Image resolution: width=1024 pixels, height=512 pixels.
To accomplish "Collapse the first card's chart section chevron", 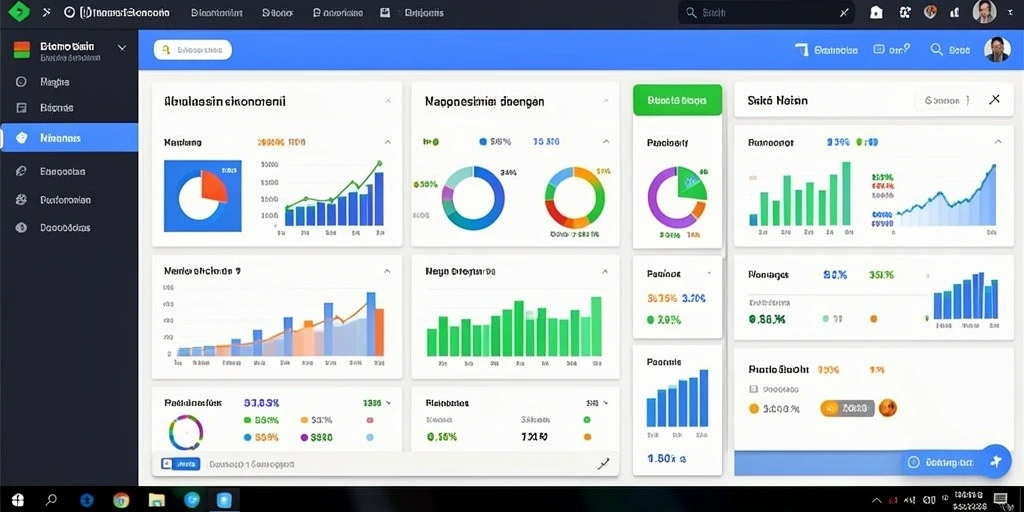I will click(387, 142).
